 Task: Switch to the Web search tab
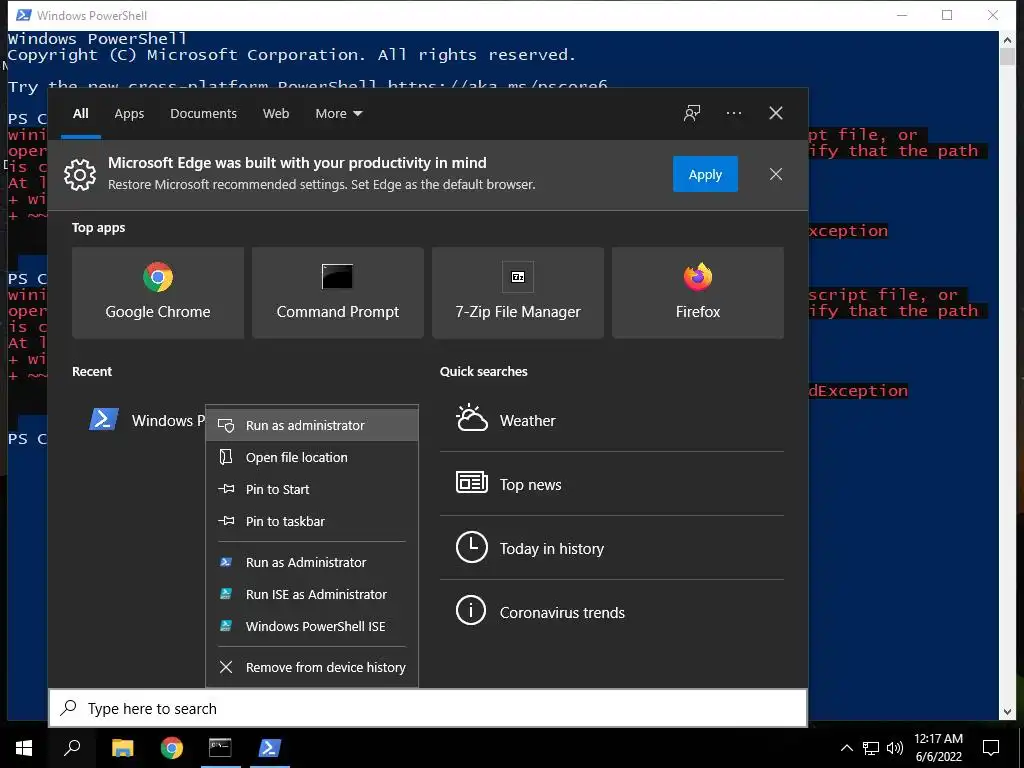tap(276, 114)
